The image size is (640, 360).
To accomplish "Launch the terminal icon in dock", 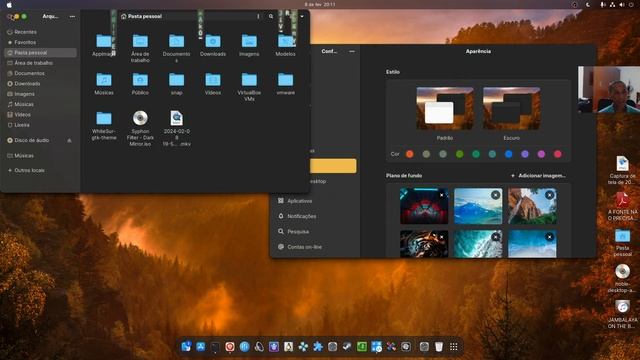I will click(215, 347).
